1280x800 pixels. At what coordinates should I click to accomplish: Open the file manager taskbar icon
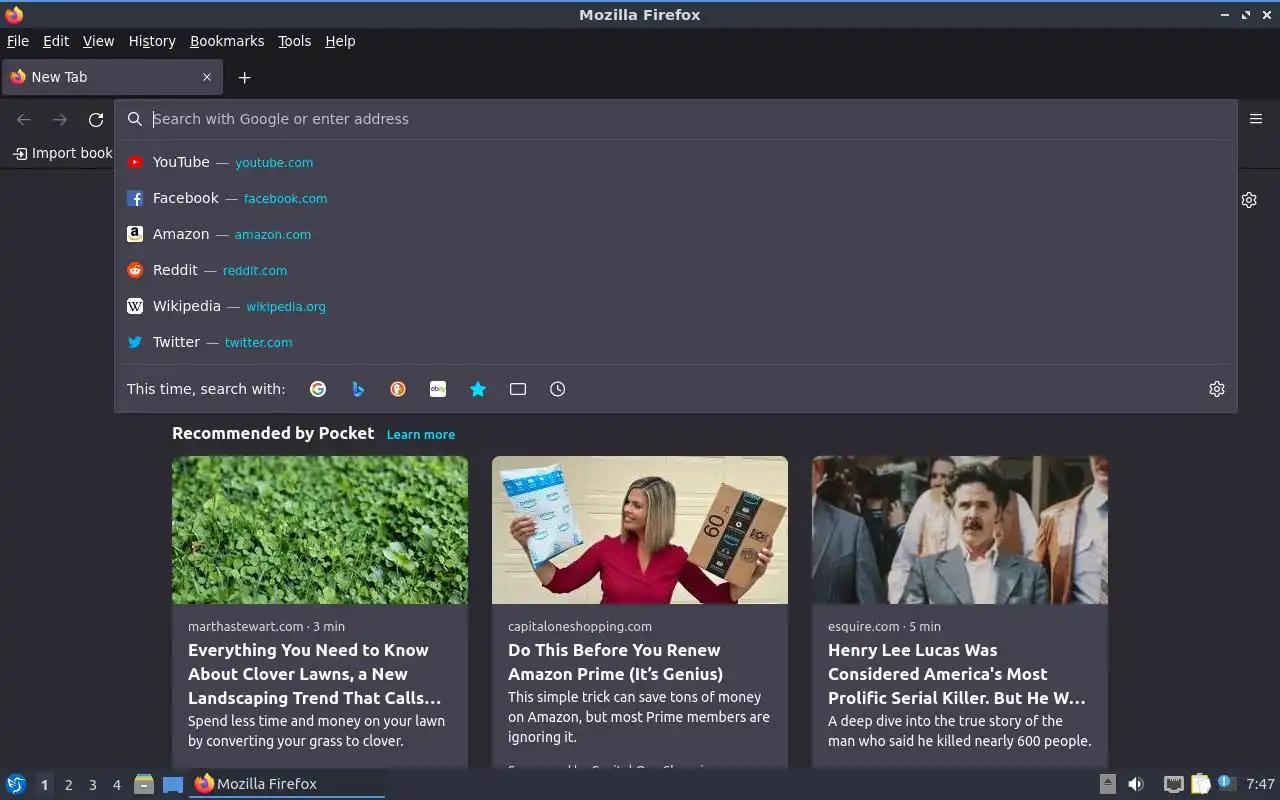click(144, 784)
